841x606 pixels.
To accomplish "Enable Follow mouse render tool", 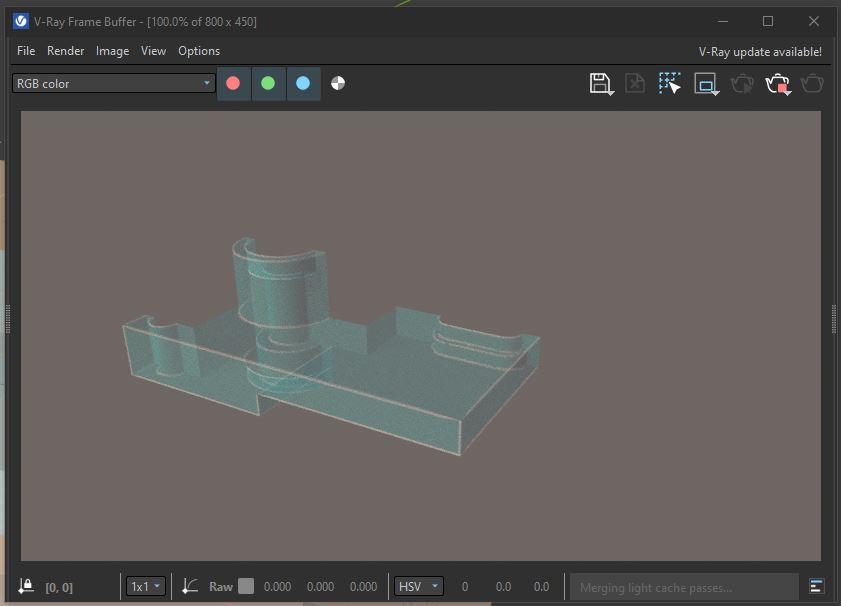I will point(670,84).
